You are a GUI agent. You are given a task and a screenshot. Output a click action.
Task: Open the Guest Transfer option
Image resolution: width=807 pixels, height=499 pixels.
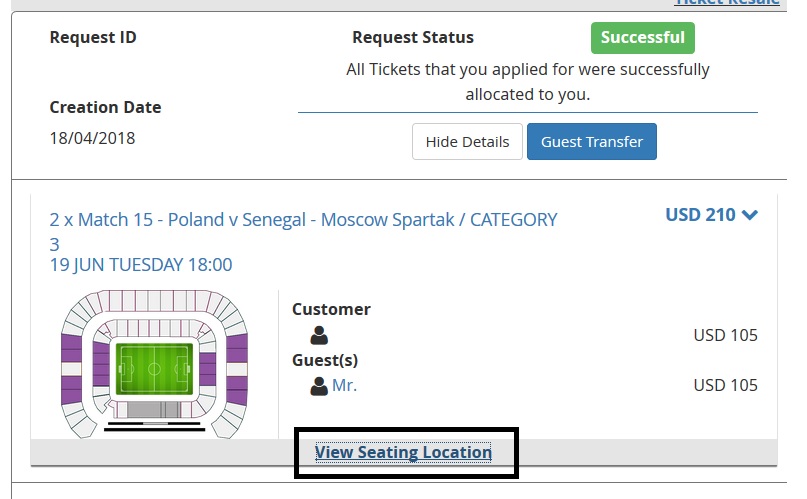[592, 141]
